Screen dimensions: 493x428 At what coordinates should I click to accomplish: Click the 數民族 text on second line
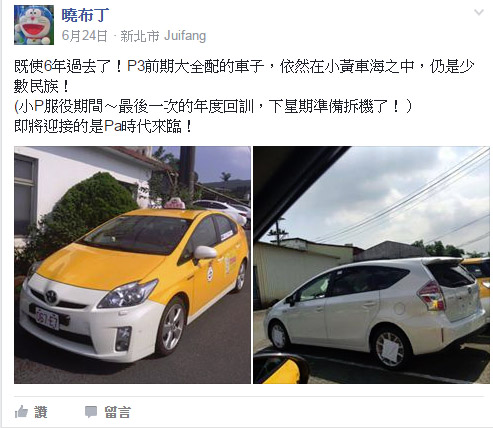[x=41, y=86]
